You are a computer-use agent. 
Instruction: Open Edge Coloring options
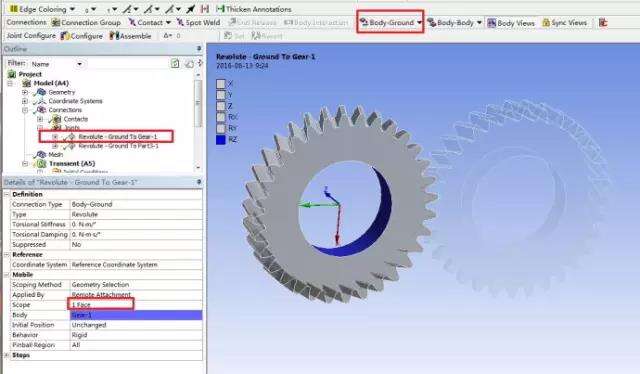click(x=42, y=9)
